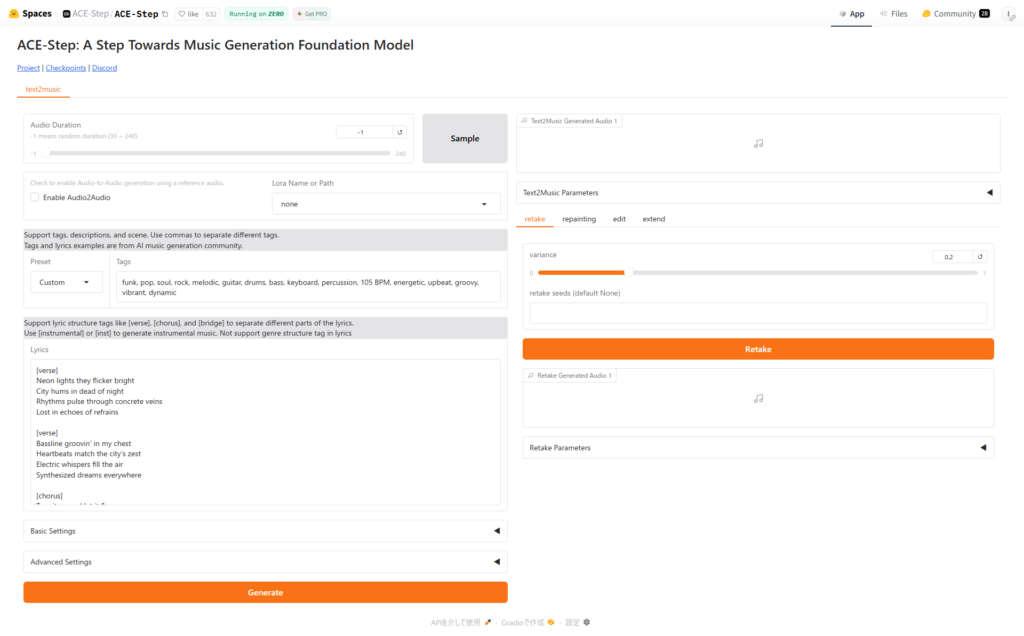The height and width of the screenshot is (636, 1024).
Task: Click the retake seeds input field
Action: 757,313
